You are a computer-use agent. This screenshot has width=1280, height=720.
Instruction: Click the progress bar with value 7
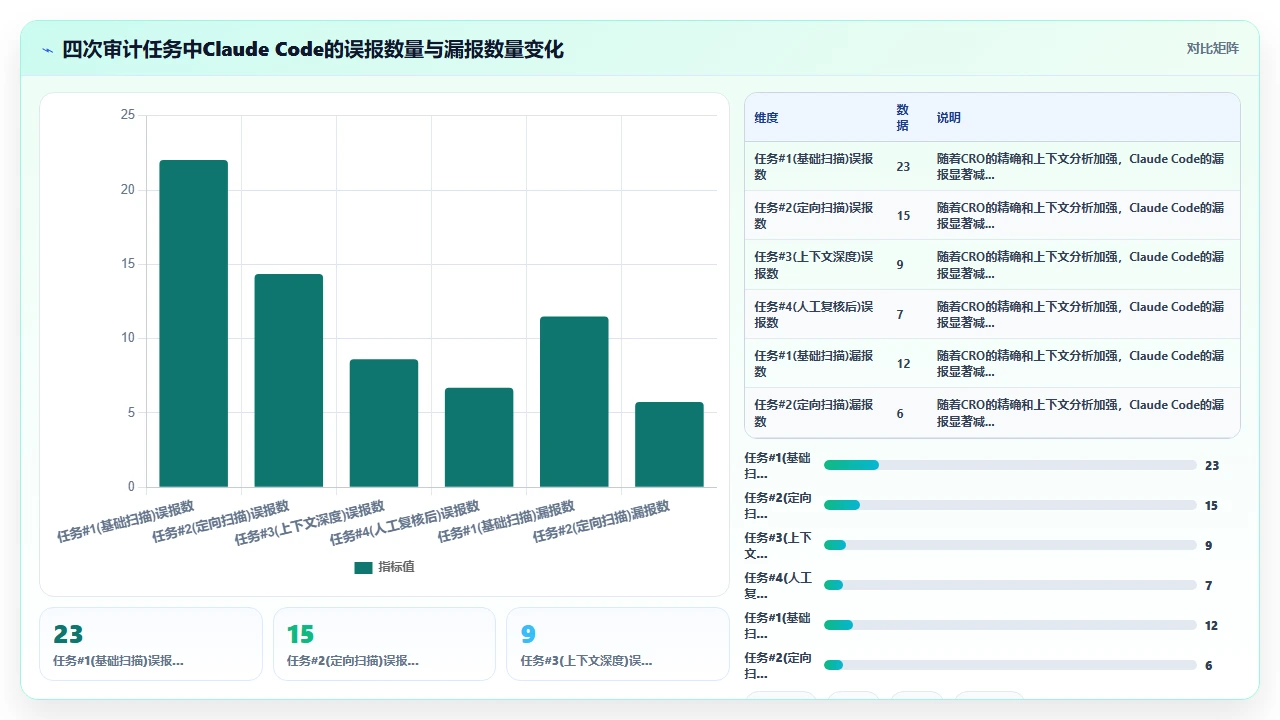[1010, 585]
